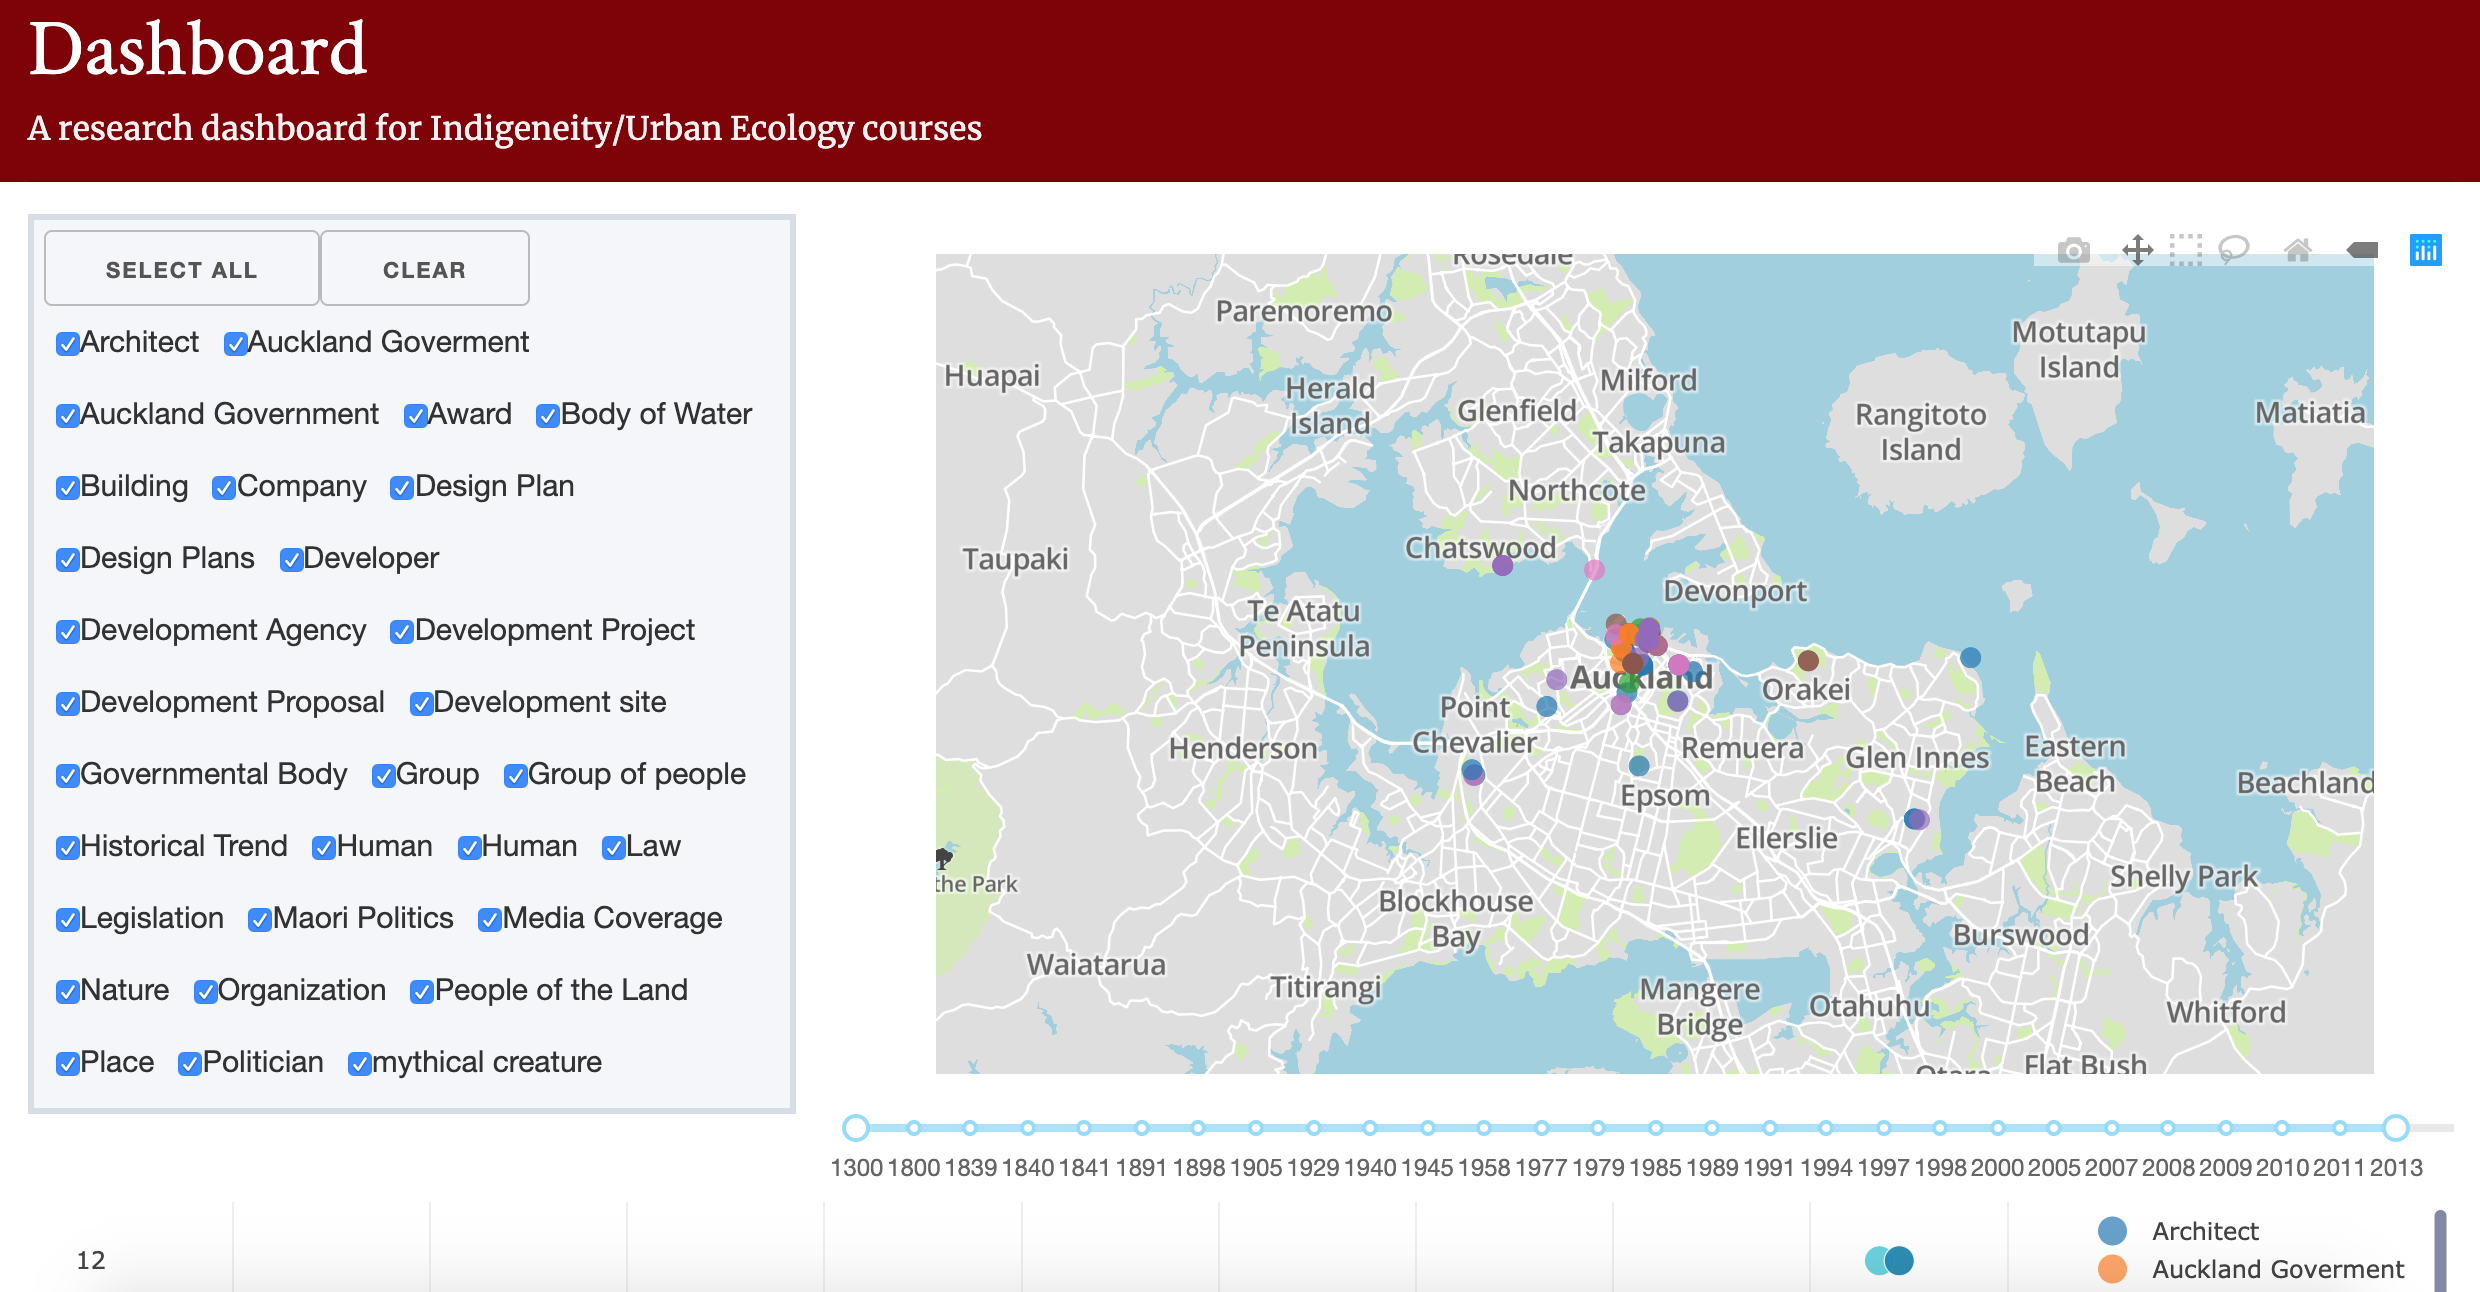The height and width of the screenshot is (1292, 2480).
Task: Select the Lasso Select tool
Action: coord(2233,250)
